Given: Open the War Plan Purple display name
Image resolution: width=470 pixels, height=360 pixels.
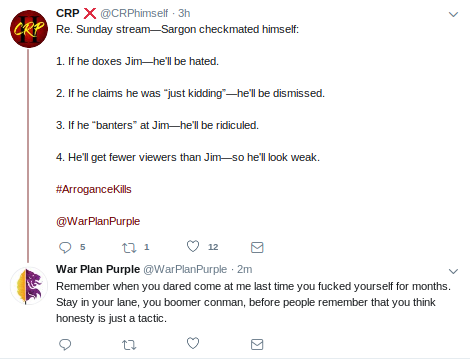Looking at the screenshot, I should 98,269.
